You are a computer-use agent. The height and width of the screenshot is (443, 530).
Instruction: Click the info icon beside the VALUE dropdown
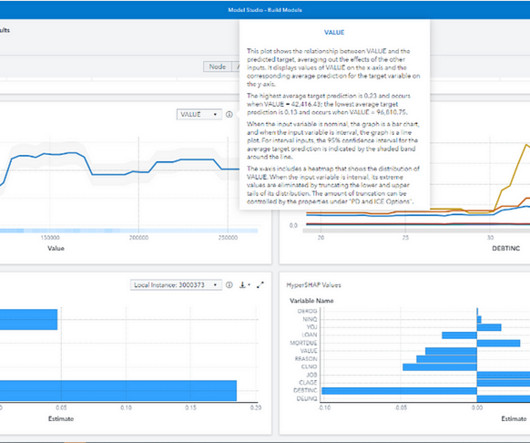coord(229,115)
